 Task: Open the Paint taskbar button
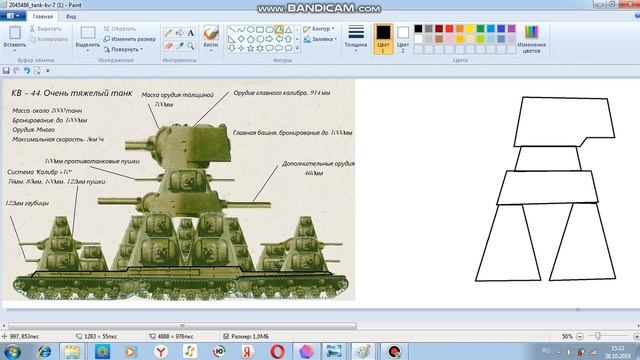pos(363,351)
